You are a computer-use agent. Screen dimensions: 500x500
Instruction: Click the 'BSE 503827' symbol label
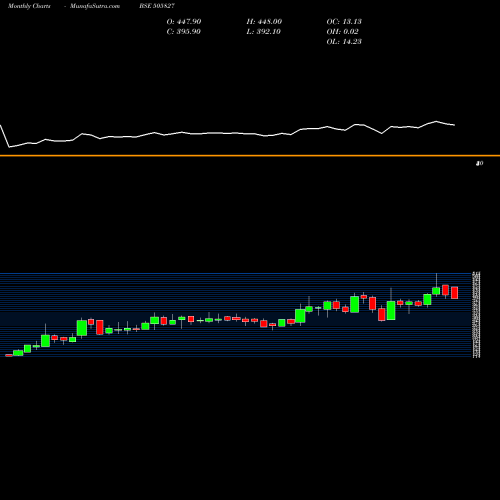157,6
